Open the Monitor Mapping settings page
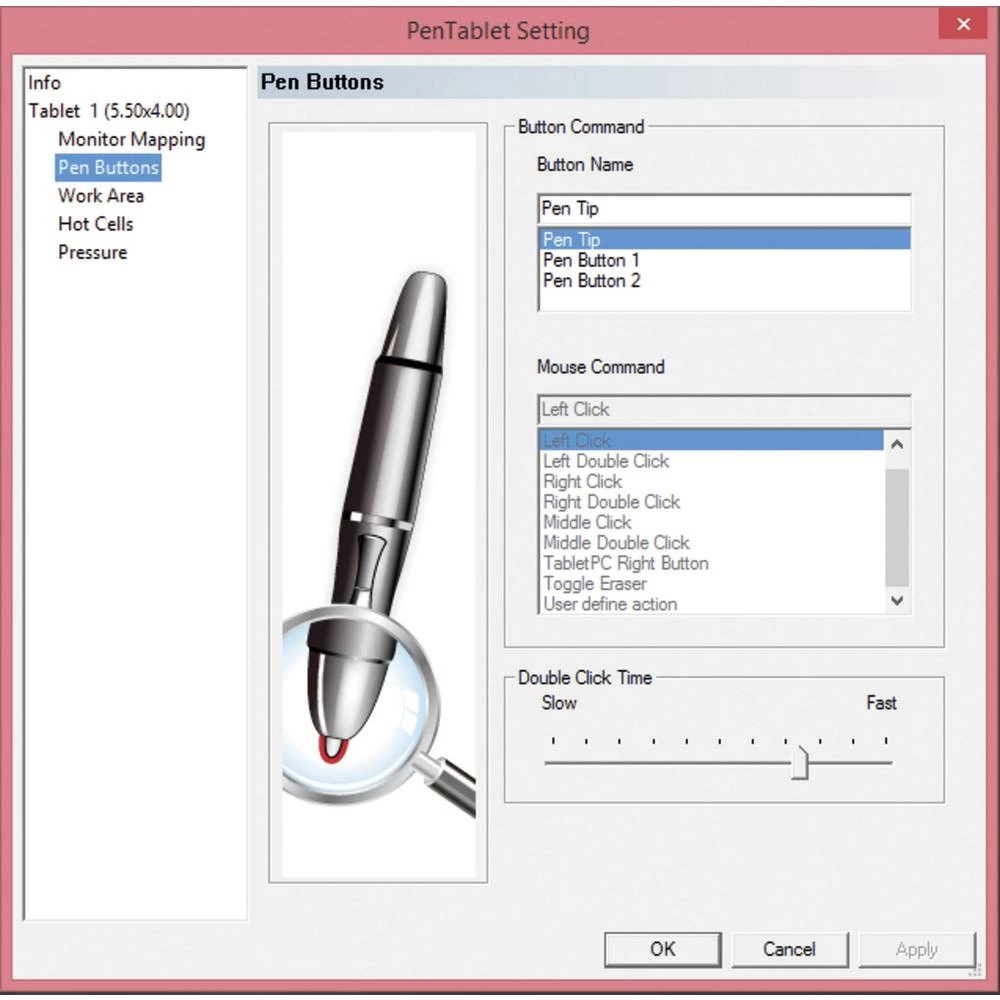This screenshot has height=1000, width=1000. click(x=131, y=139)
